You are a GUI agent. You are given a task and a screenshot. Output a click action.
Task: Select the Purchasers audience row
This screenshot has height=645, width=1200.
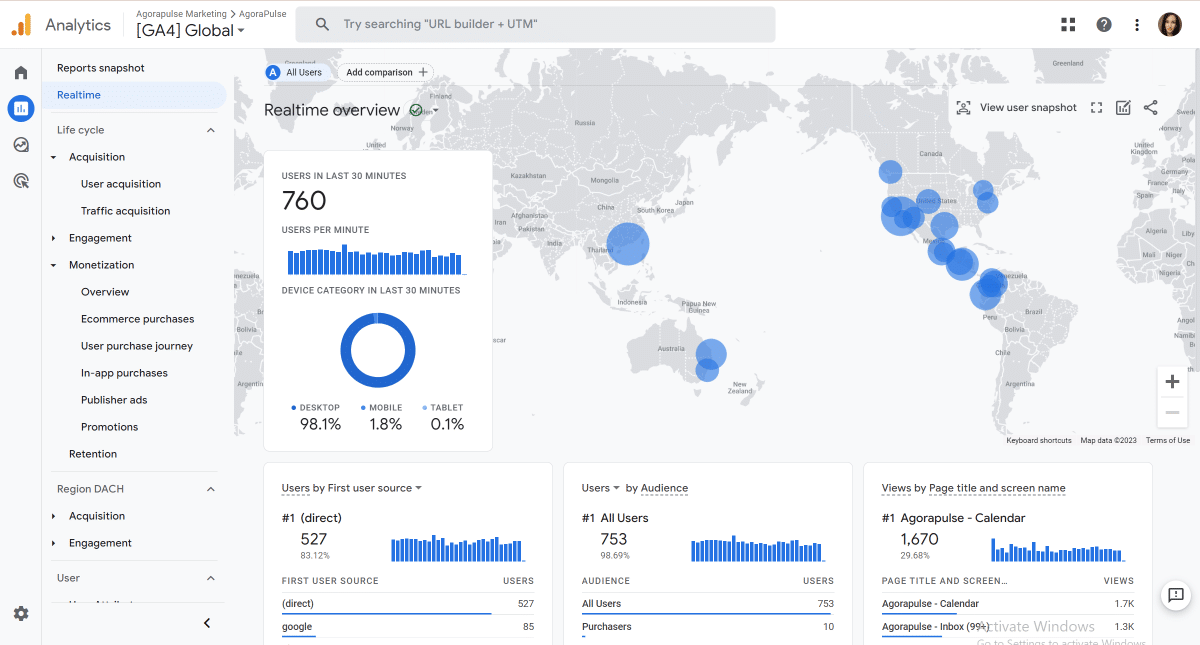(x=708, y=627)
